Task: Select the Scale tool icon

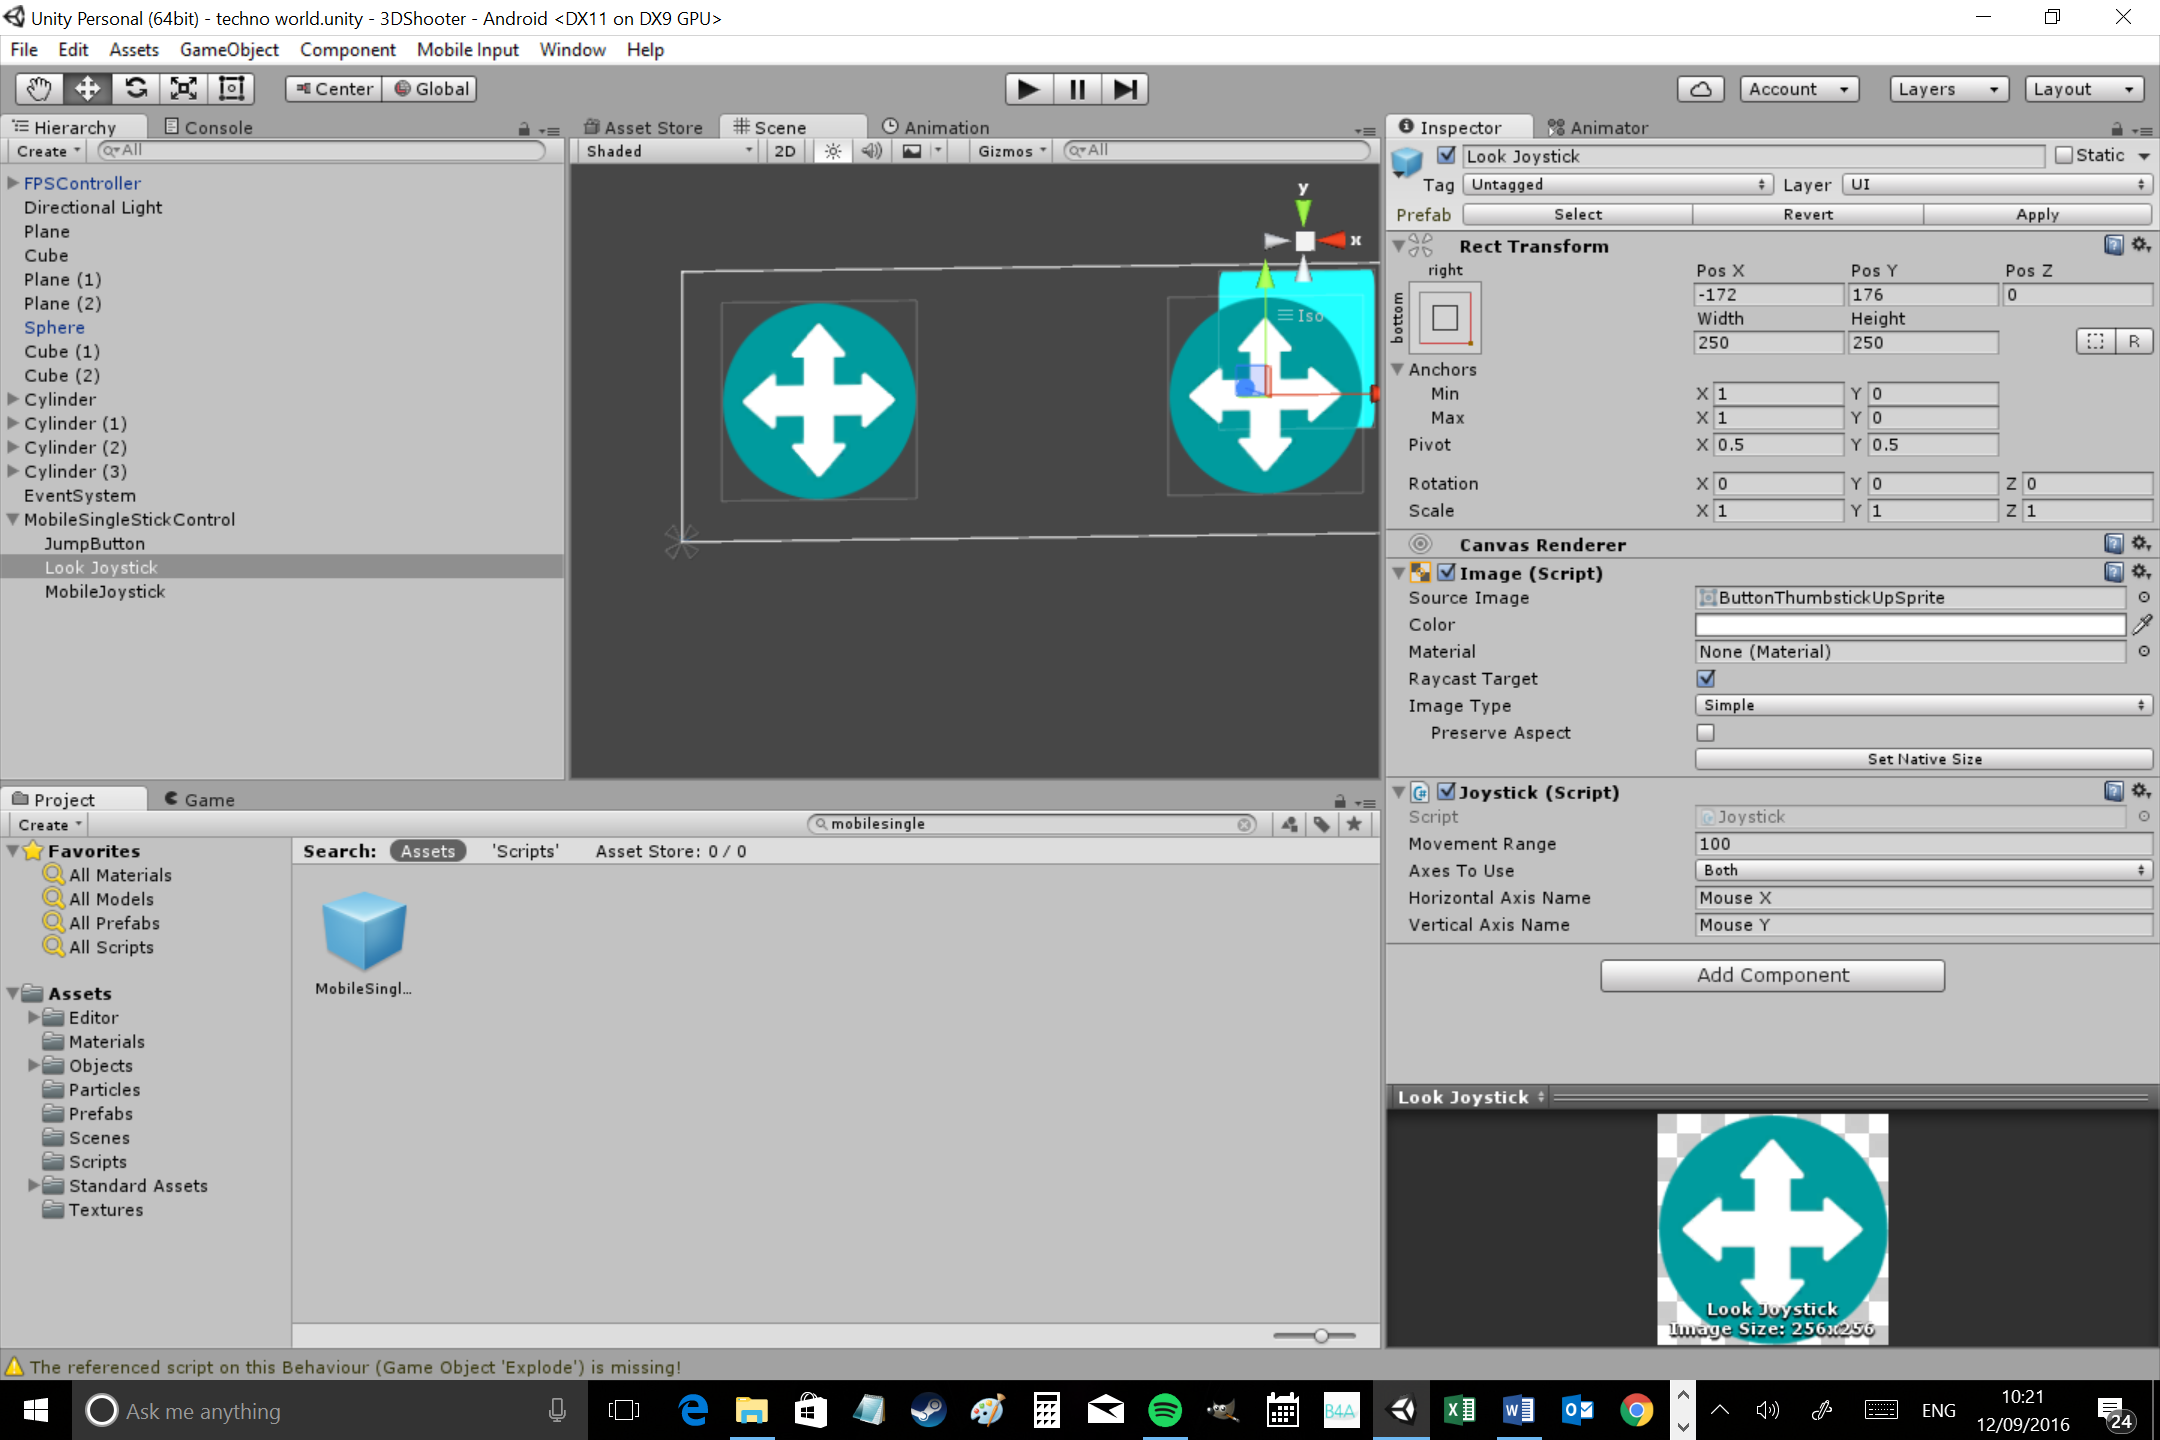Action: 184,89
